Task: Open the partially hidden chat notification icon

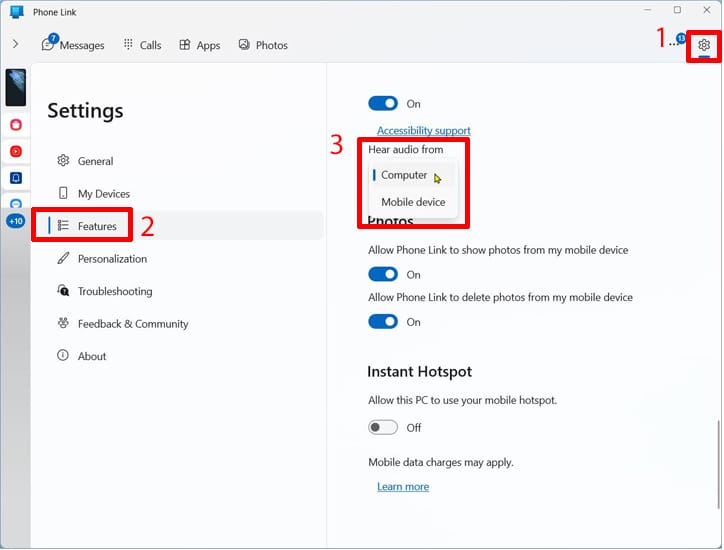Action: (16, 204)
